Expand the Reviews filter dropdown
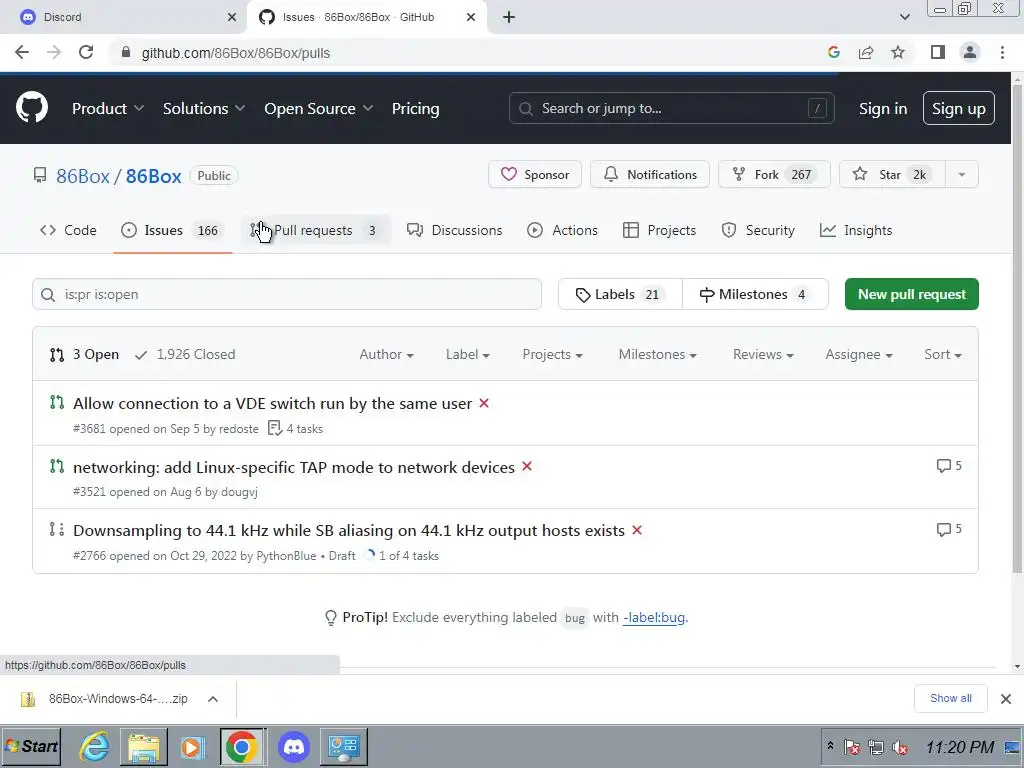Image resolution: width=1024 pixels, height=768 pixels. tap(763, 354)
